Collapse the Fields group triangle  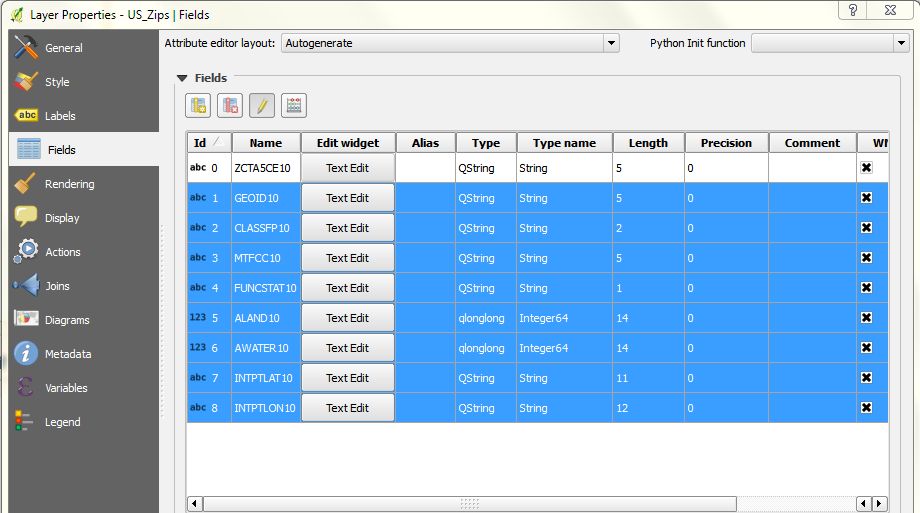(182, 78)
